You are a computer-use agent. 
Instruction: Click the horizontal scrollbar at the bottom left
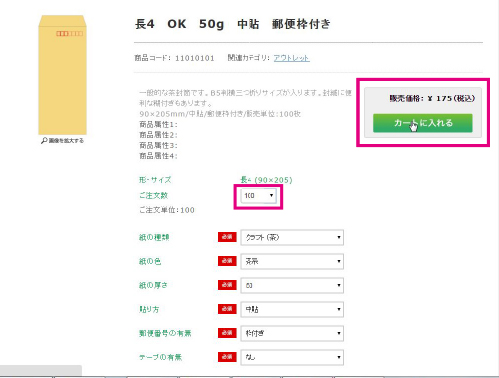(x=41, y=370)
